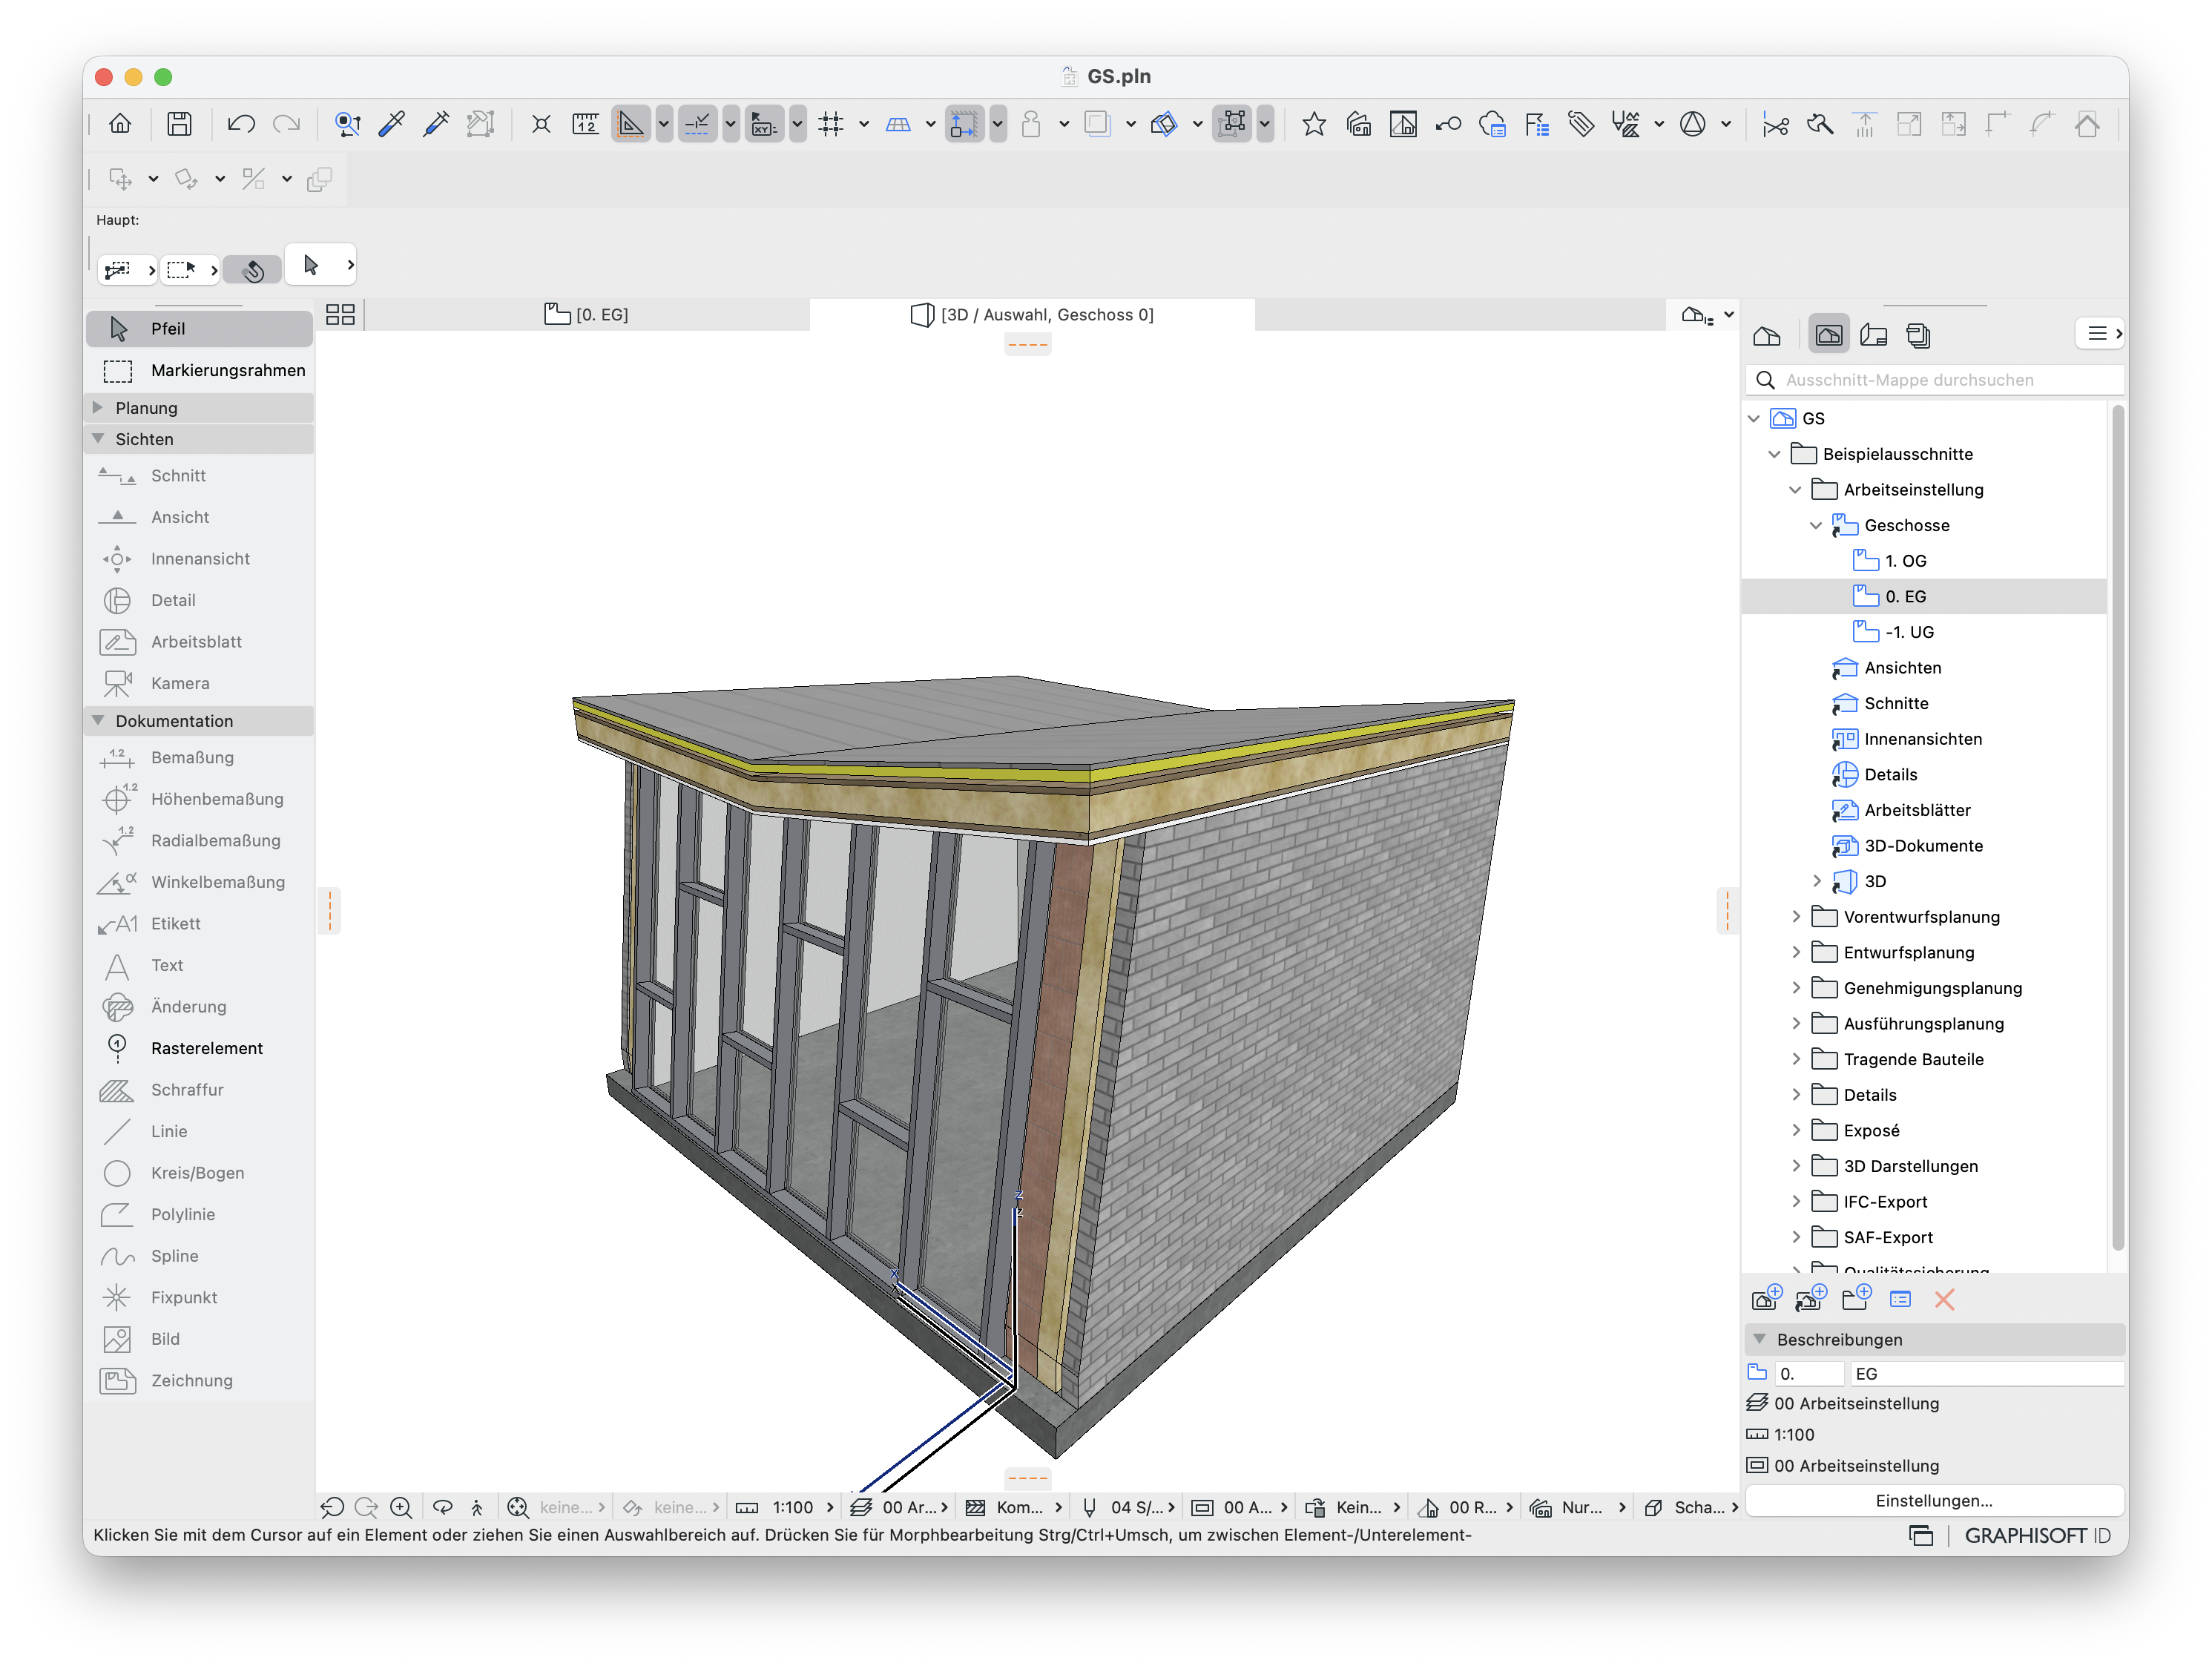Expand the Genehmigungsplanung folder
The height and width of the screenshot is (1666, 2212).
pyautogui.click(x=1796, y=988)
